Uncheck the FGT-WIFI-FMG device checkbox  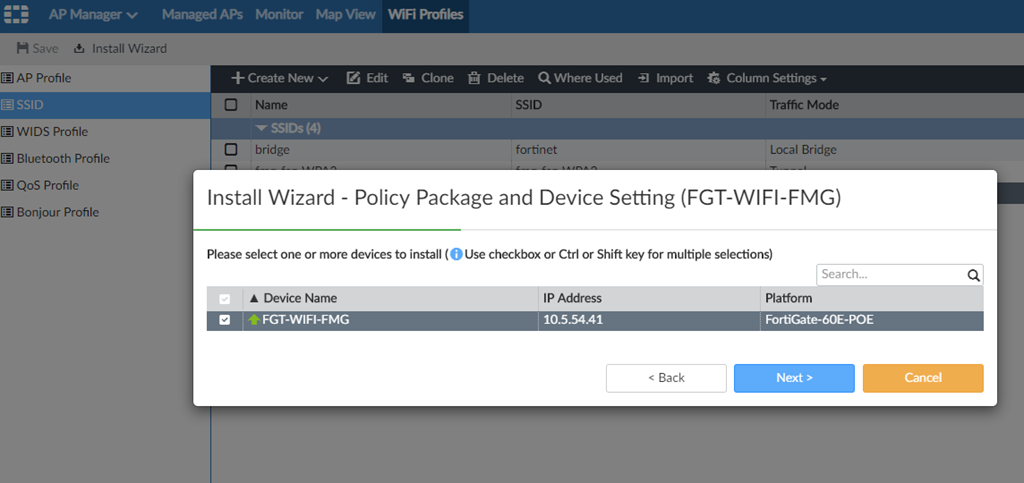point(224,320)
